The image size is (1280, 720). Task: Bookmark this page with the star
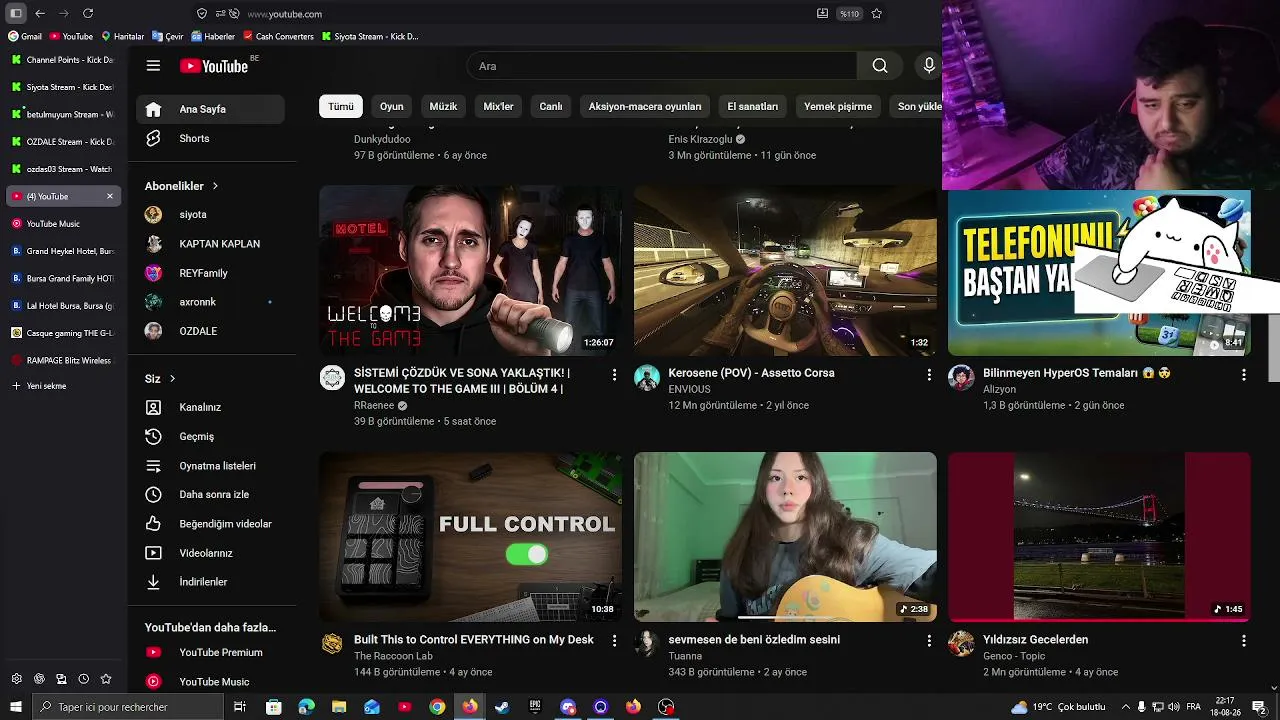click(877, 14)
